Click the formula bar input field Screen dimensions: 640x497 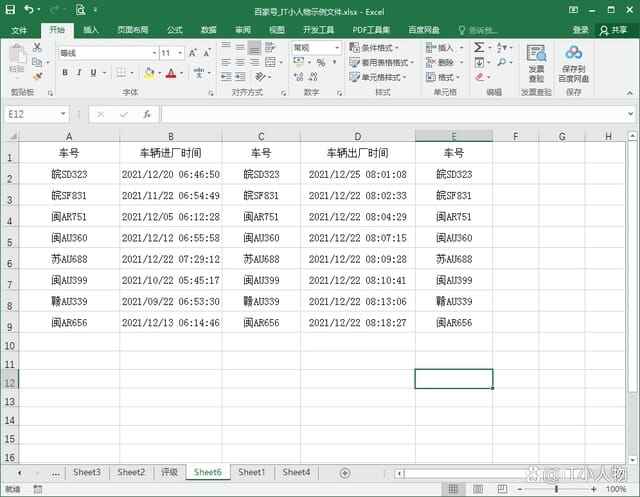click(x=393, y=114)
